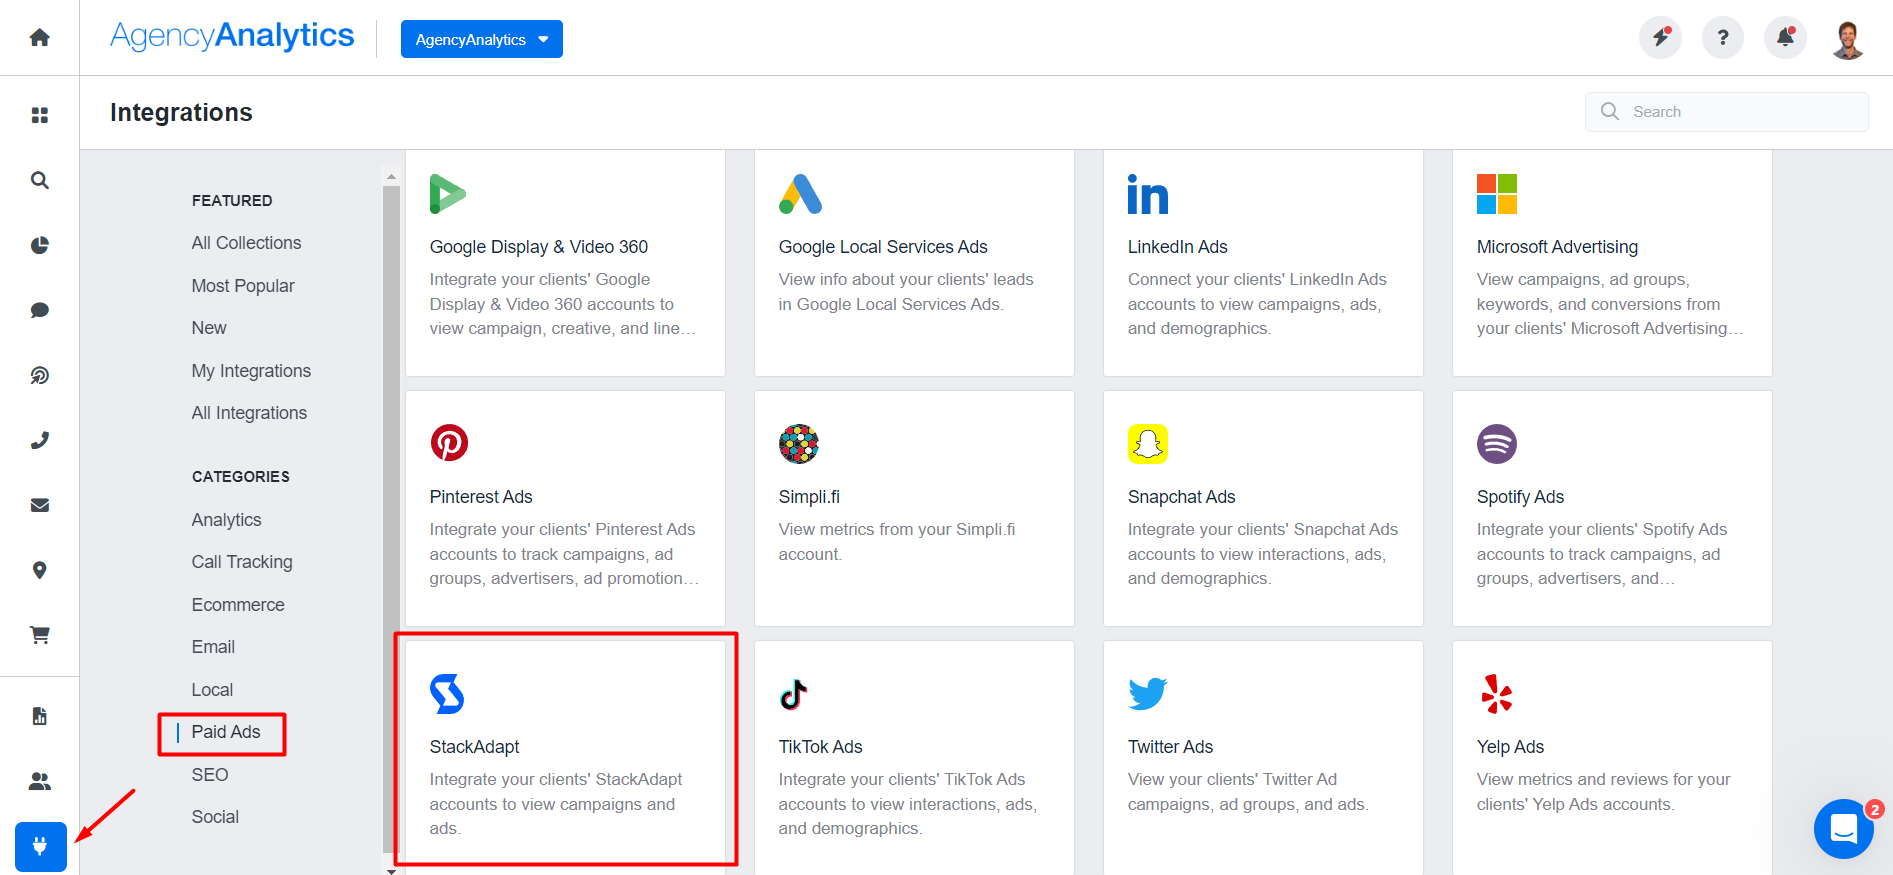
Task: Open the dashboards grid icon in sidebar
Action: click(39, 115)
